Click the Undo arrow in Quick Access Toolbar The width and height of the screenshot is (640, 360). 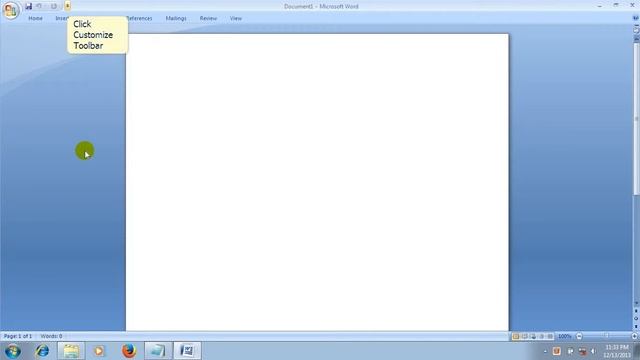(39, 6)
